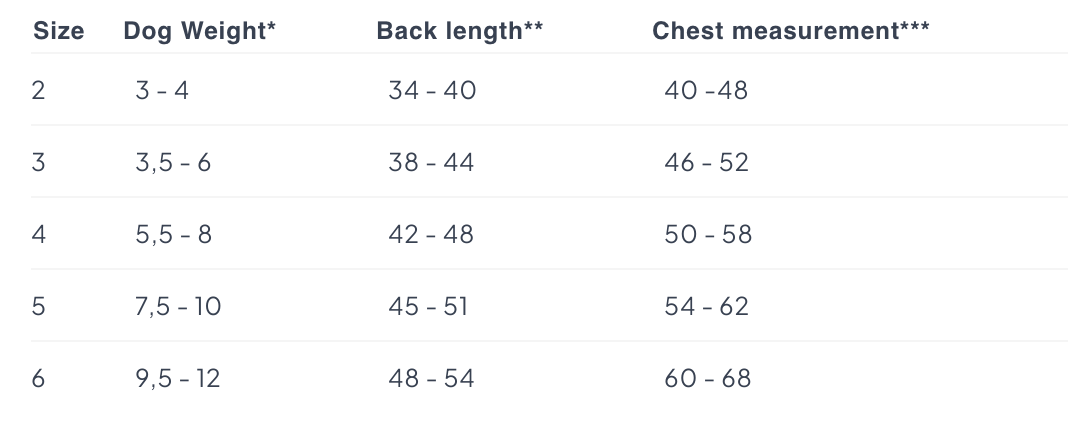Click the chest measurement value 54 - 62

tap(706, 307)
